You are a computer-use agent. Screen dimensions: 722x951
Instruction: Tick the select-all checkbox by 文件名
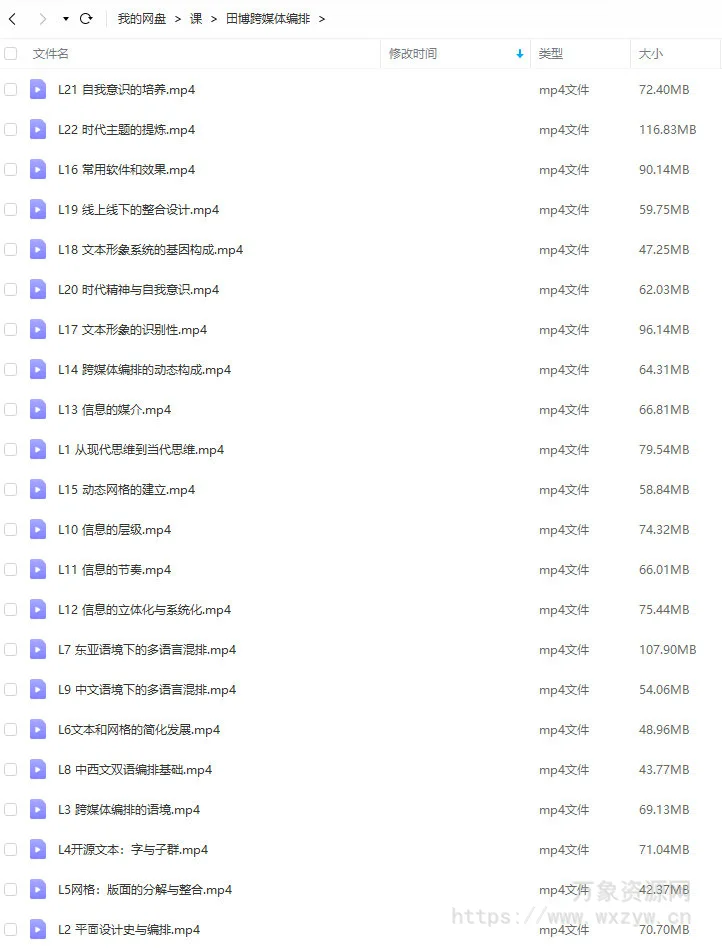pyautogui.click(x=10, y=54)
